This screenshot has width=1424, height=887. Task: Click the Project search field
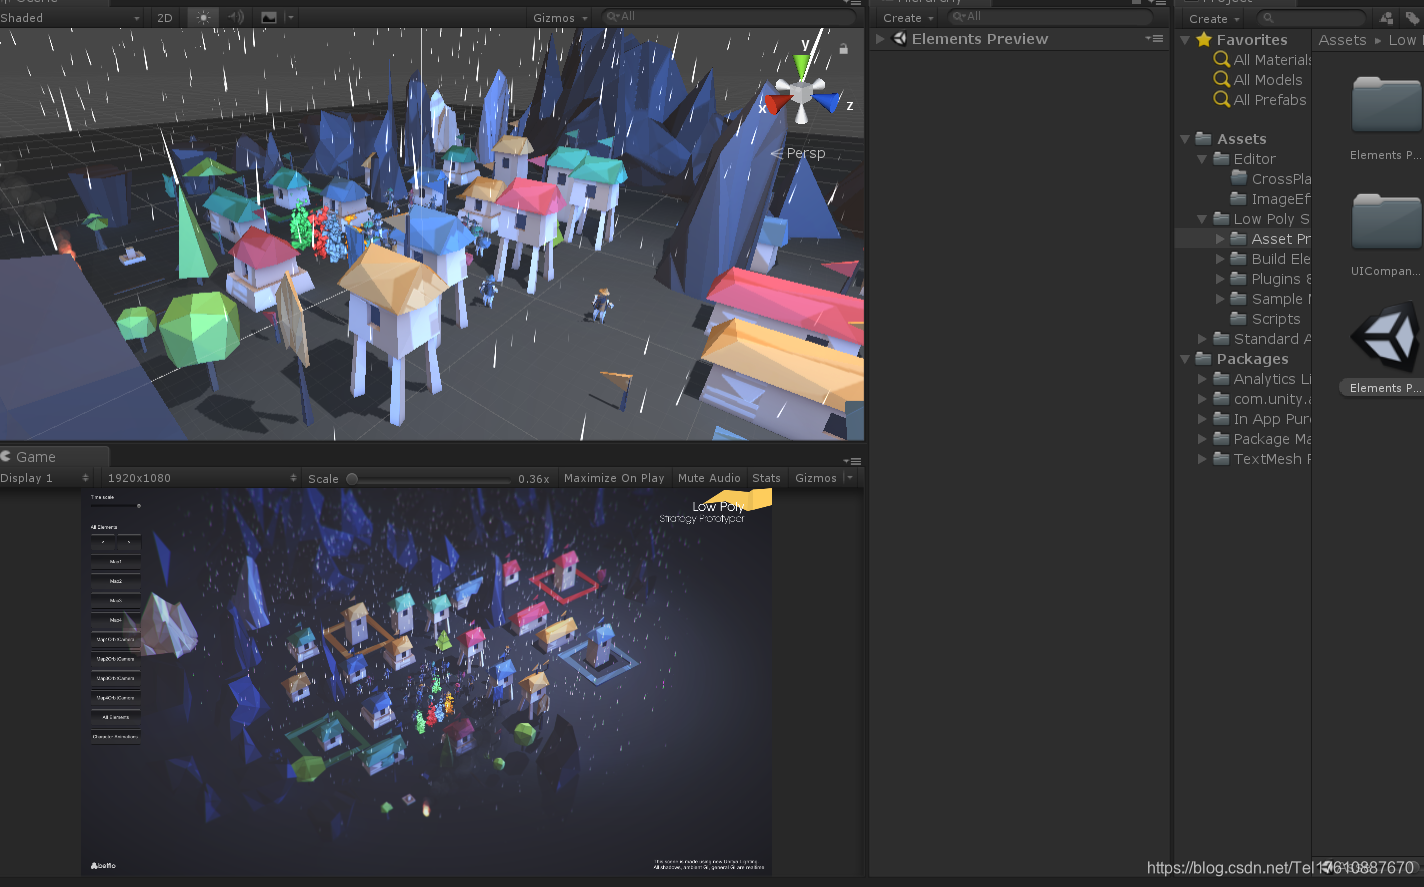1311,18
